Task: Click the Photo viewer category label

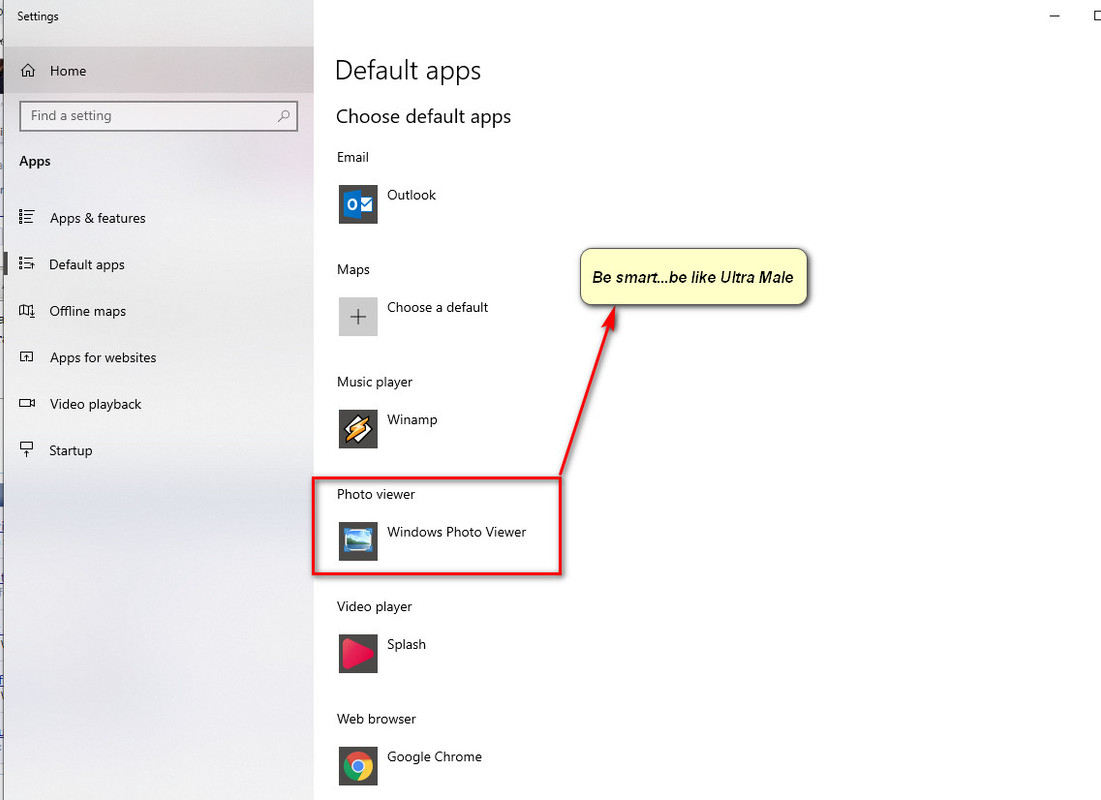Action: tap(376, 494)
